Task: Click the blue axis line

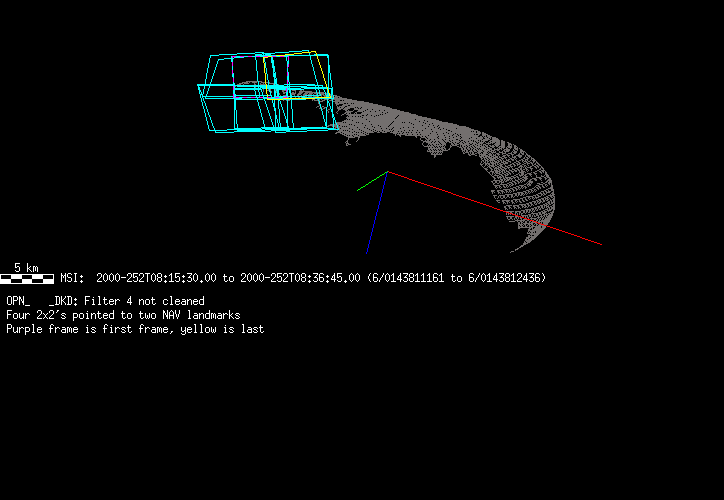Action: pyautogui.click(x=377, y=213)
